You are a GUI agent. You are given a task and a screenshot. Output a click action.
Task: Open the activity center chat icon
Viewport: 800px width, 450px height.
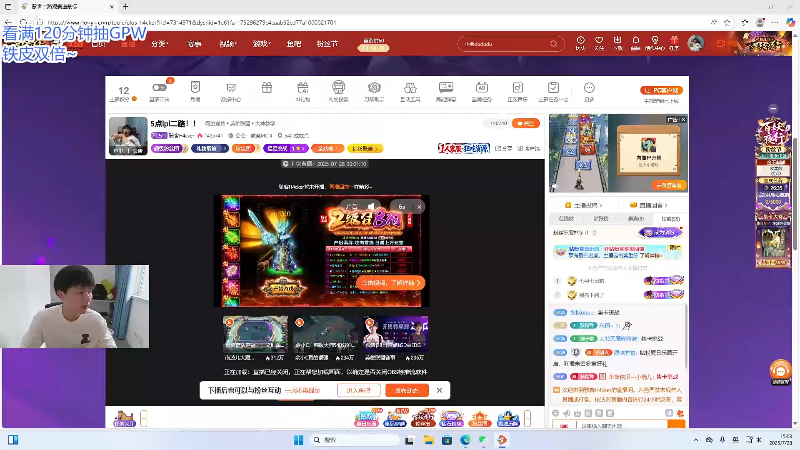(231, 88)
